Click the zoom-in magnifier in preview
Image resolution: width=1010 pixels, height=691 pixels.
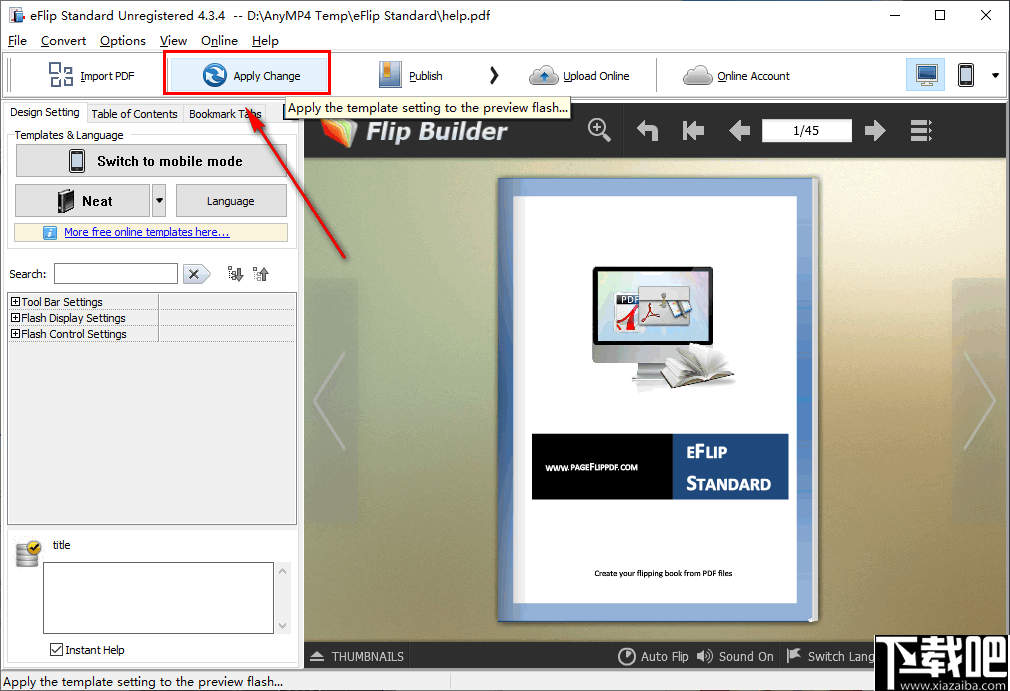point(599,130)
